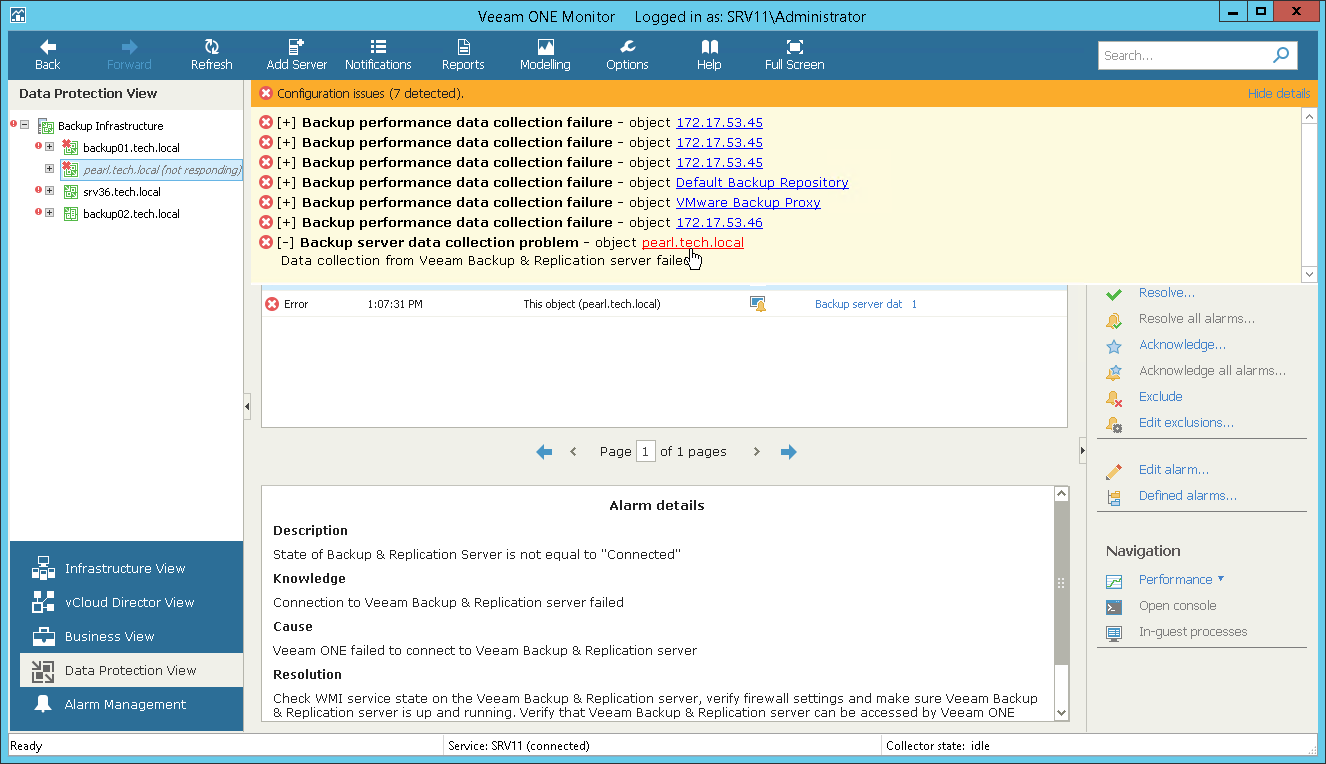Click the Acknowledge star icon

tap(1114, 346)
